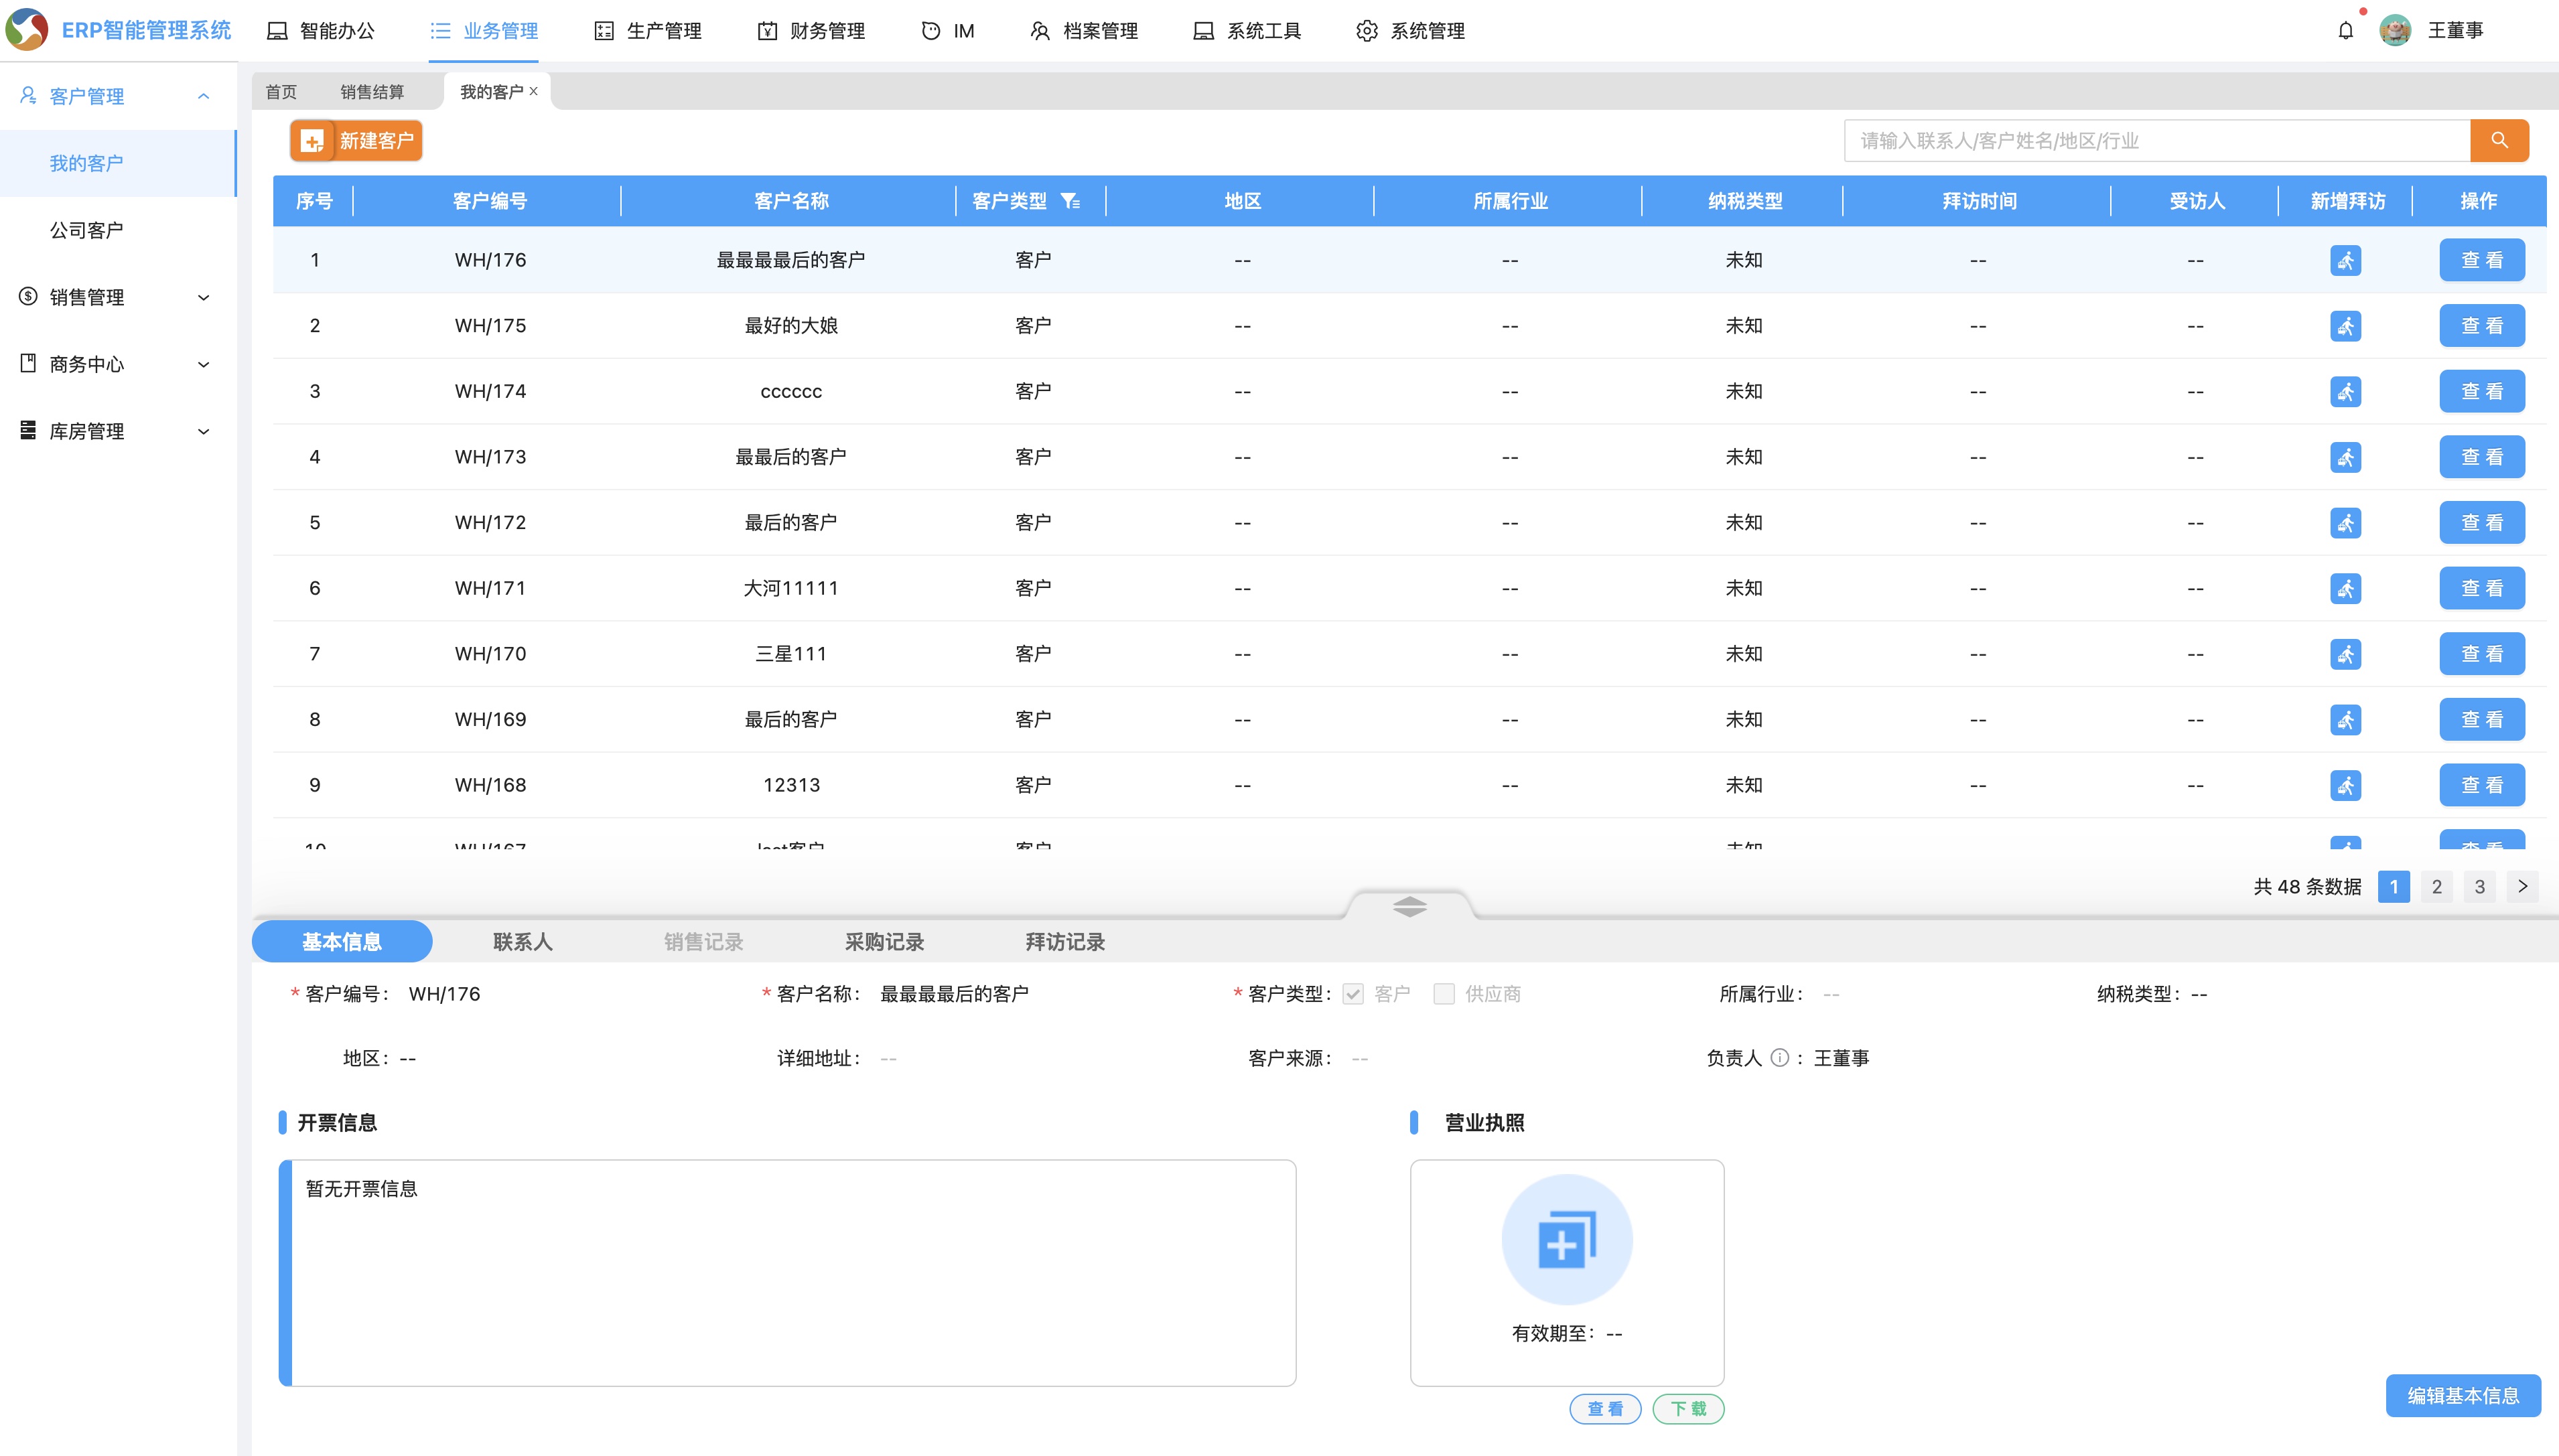
Task: Click the license 下载 button
Action: [1688, 1408]
